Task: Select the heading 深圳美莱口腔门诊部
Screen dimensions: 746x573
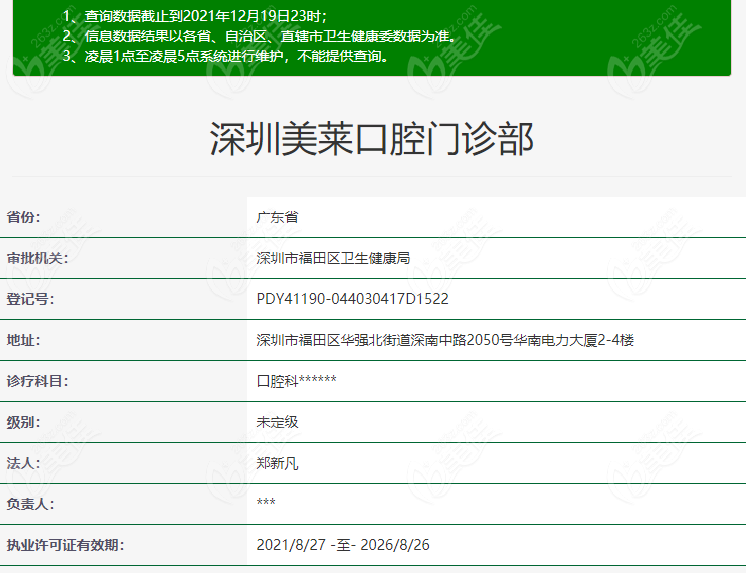Action: coord(372,139)
